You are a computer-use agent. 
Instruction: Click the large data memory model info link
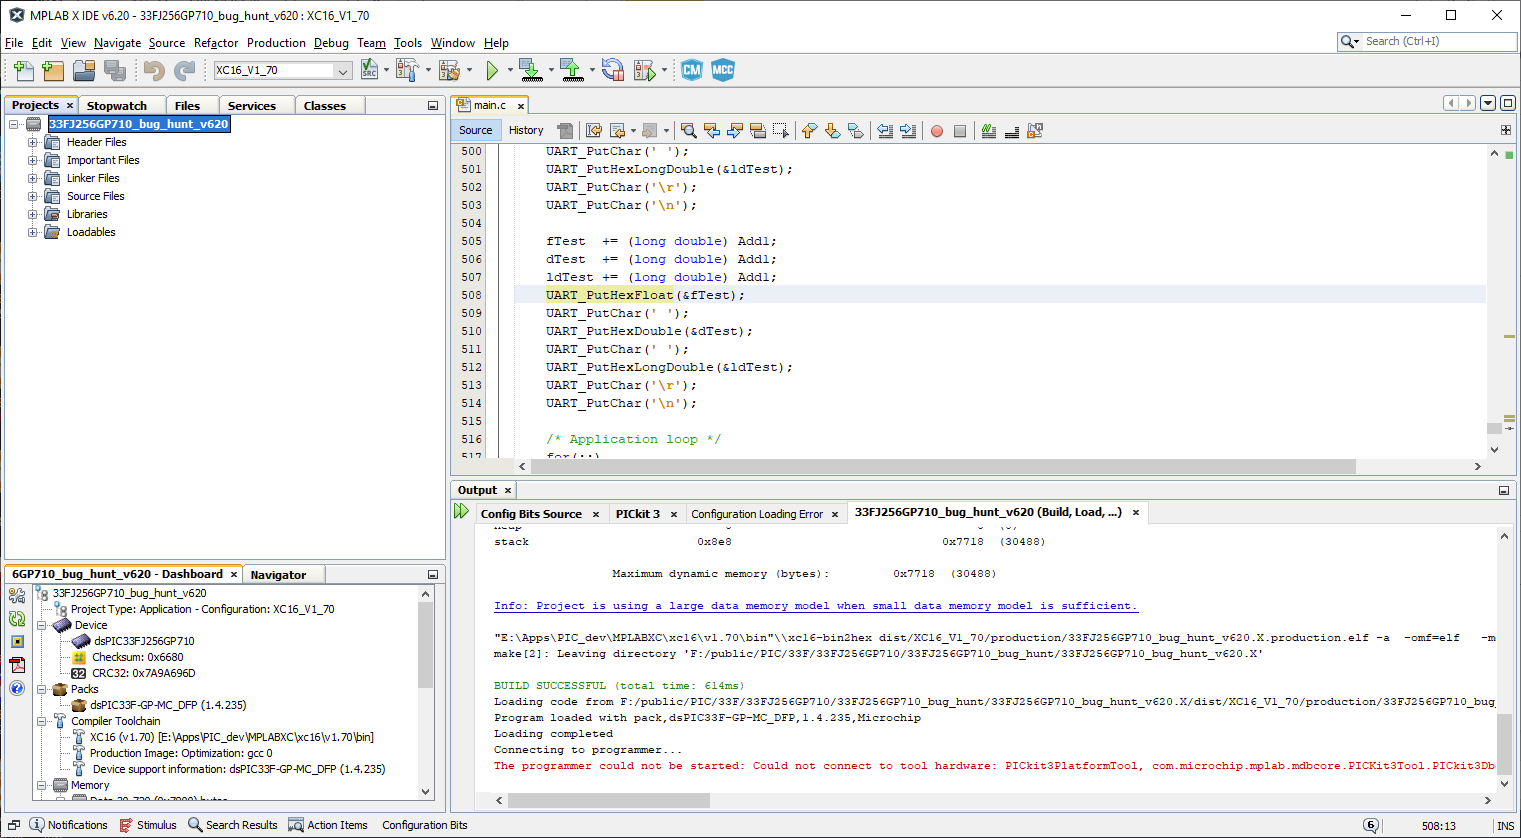[815, 606]
